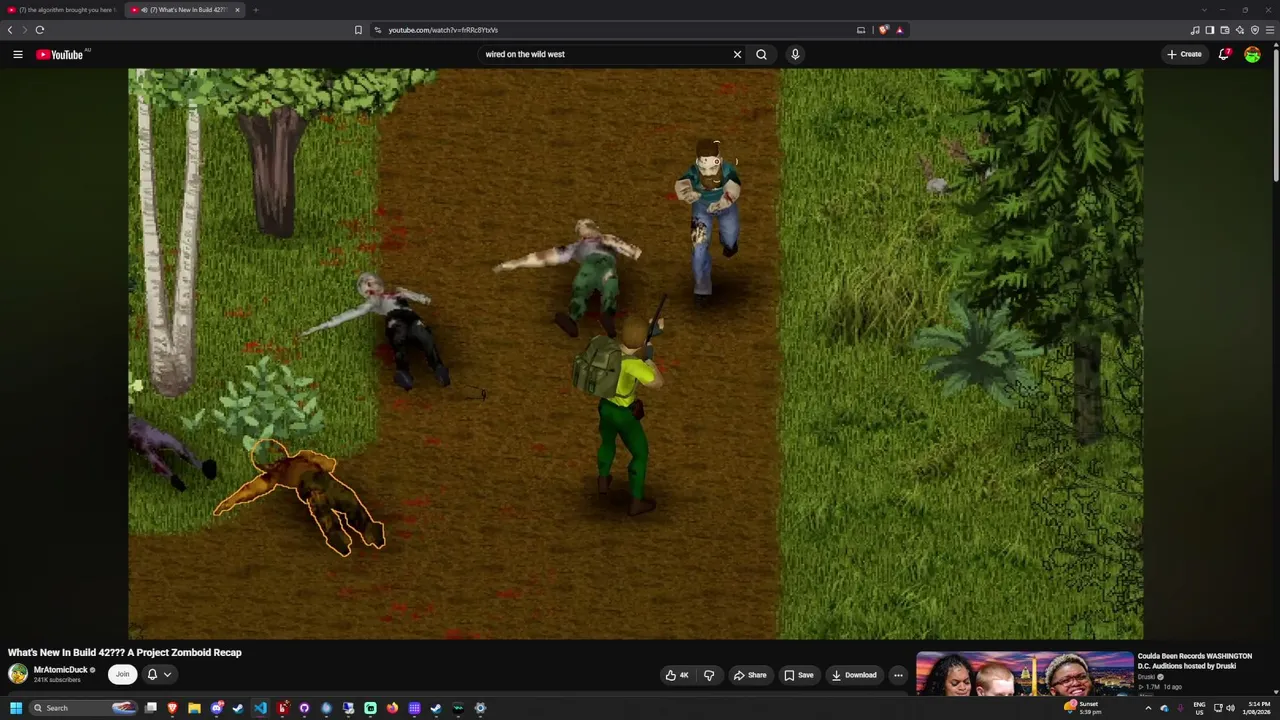
Task: Expand the tab search chevron
Action: click(x=1204, y=10)
